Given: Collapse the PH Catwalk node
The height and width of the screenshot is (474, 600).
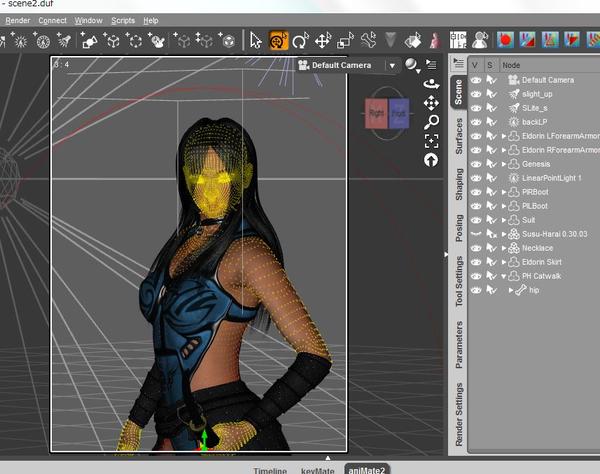Looking at the screenshot, I should [x=504, y=276].
